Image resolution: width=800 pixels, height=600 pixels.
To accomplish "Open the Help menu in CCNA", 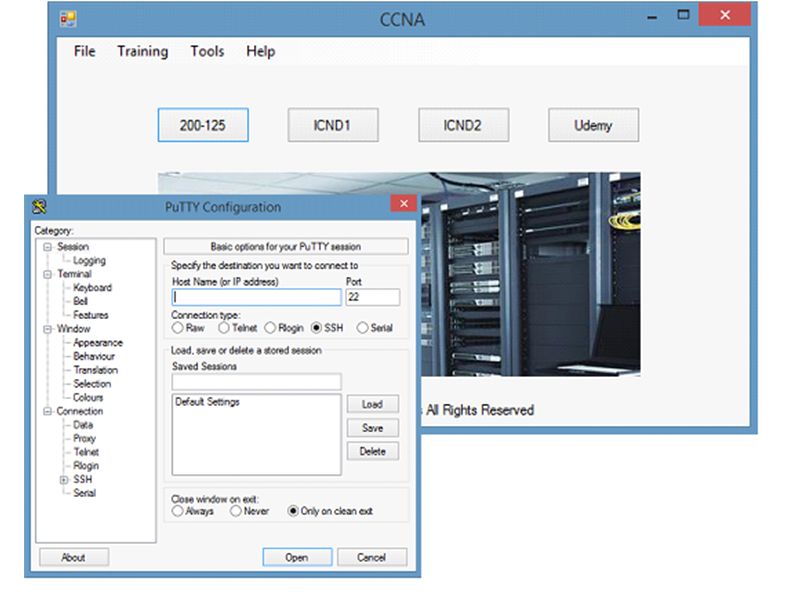I will (x=261, y=51).
